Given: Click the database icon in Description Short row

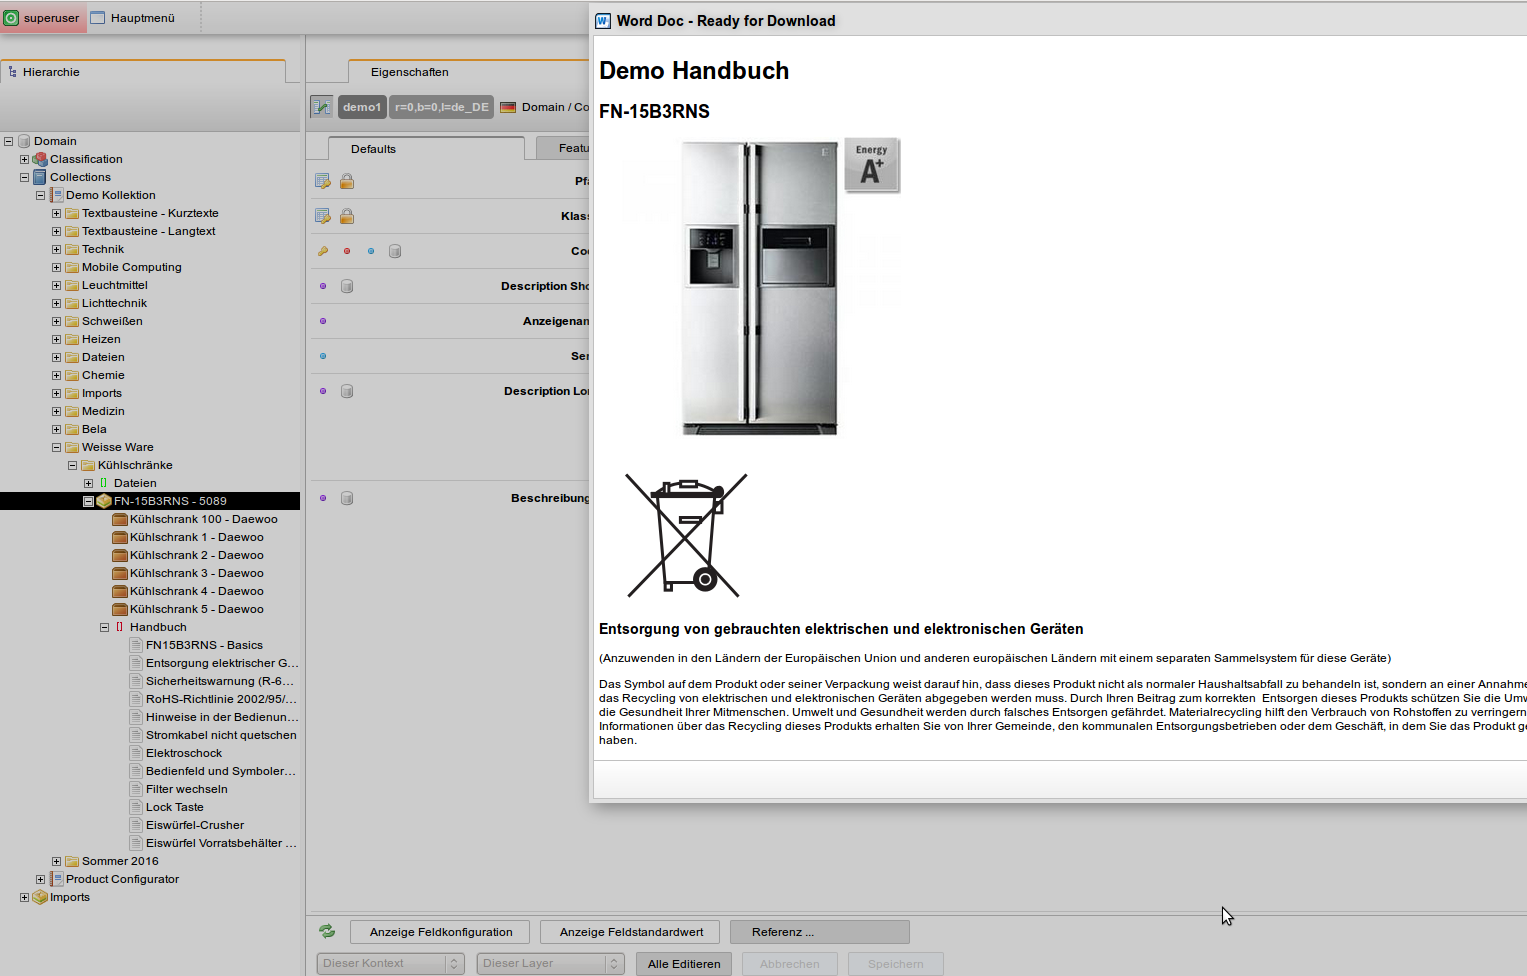Looking at the screenshot, I should 347,286.
